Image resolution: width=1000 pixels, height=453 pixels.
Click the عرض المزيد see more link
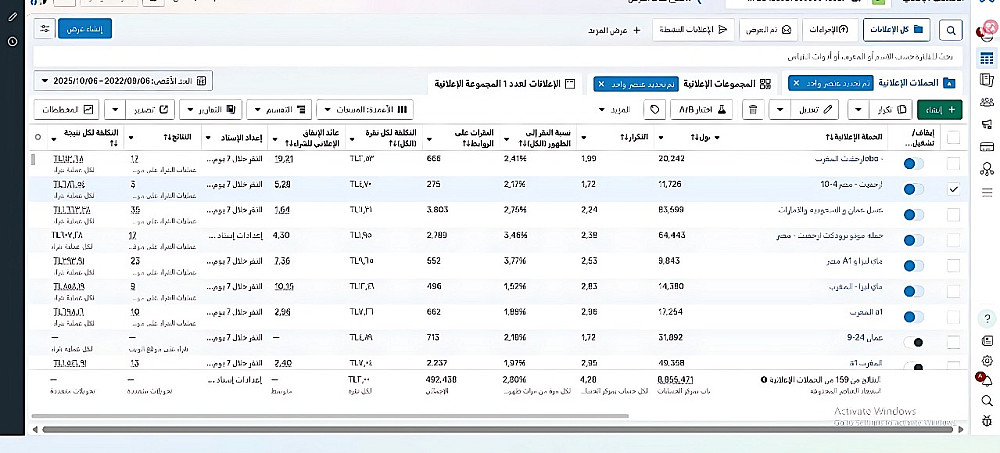[615, 29]
